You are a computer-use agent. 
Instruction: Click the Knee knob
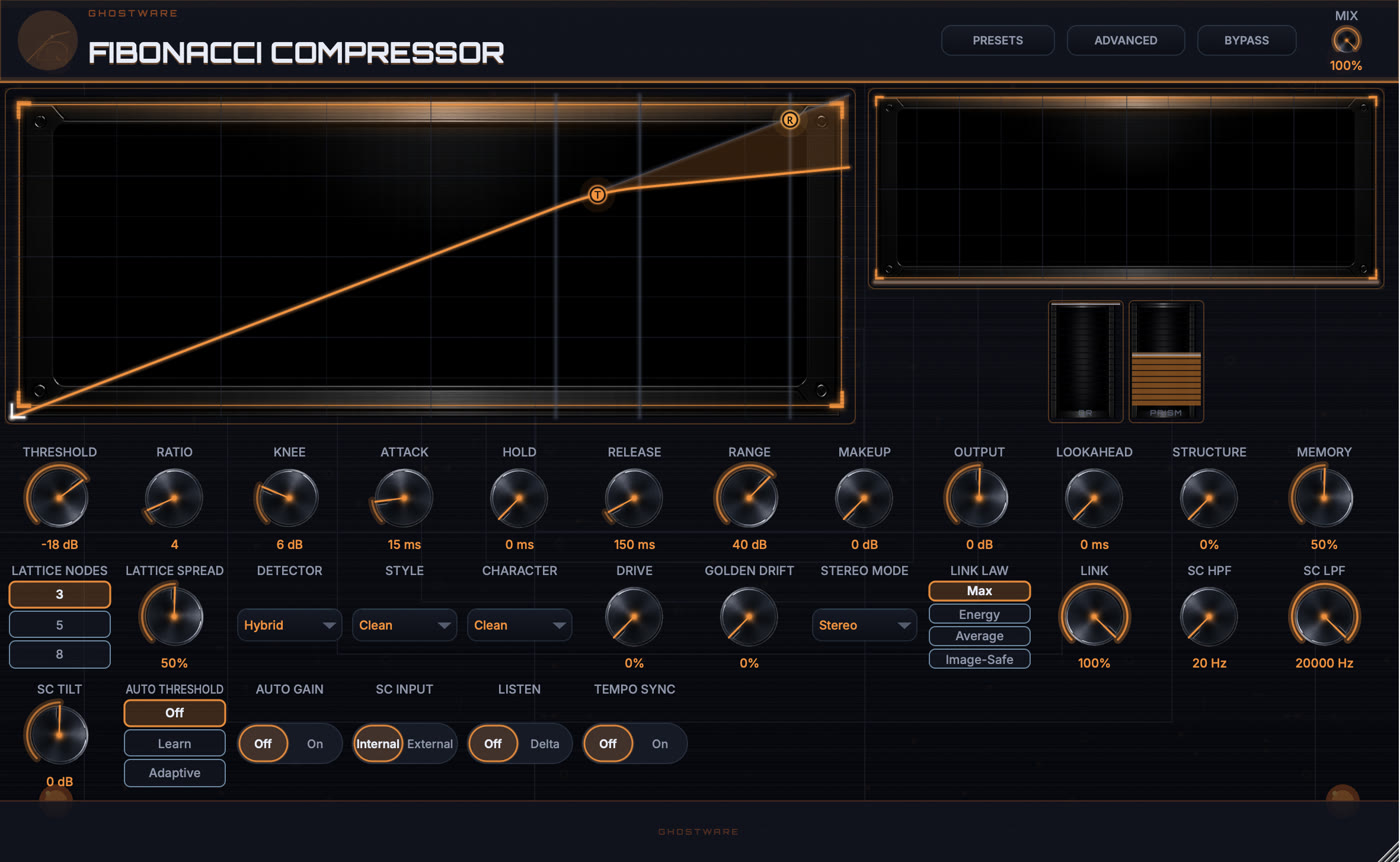pos(289,497)
